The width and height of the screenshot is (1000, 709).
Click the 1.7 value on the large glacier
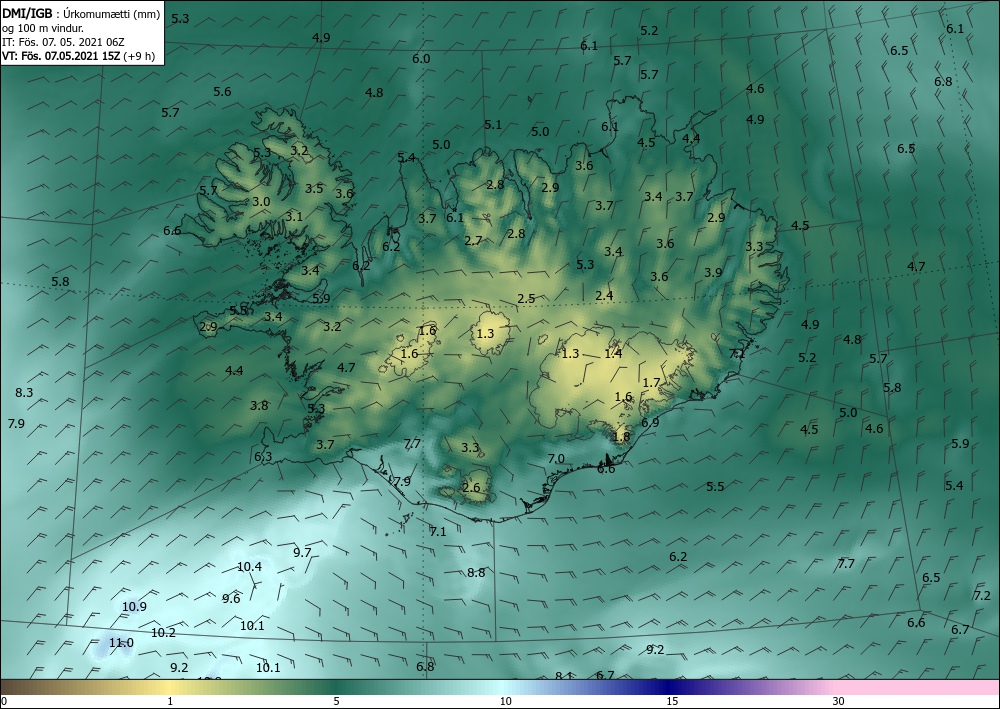point(651,383)
